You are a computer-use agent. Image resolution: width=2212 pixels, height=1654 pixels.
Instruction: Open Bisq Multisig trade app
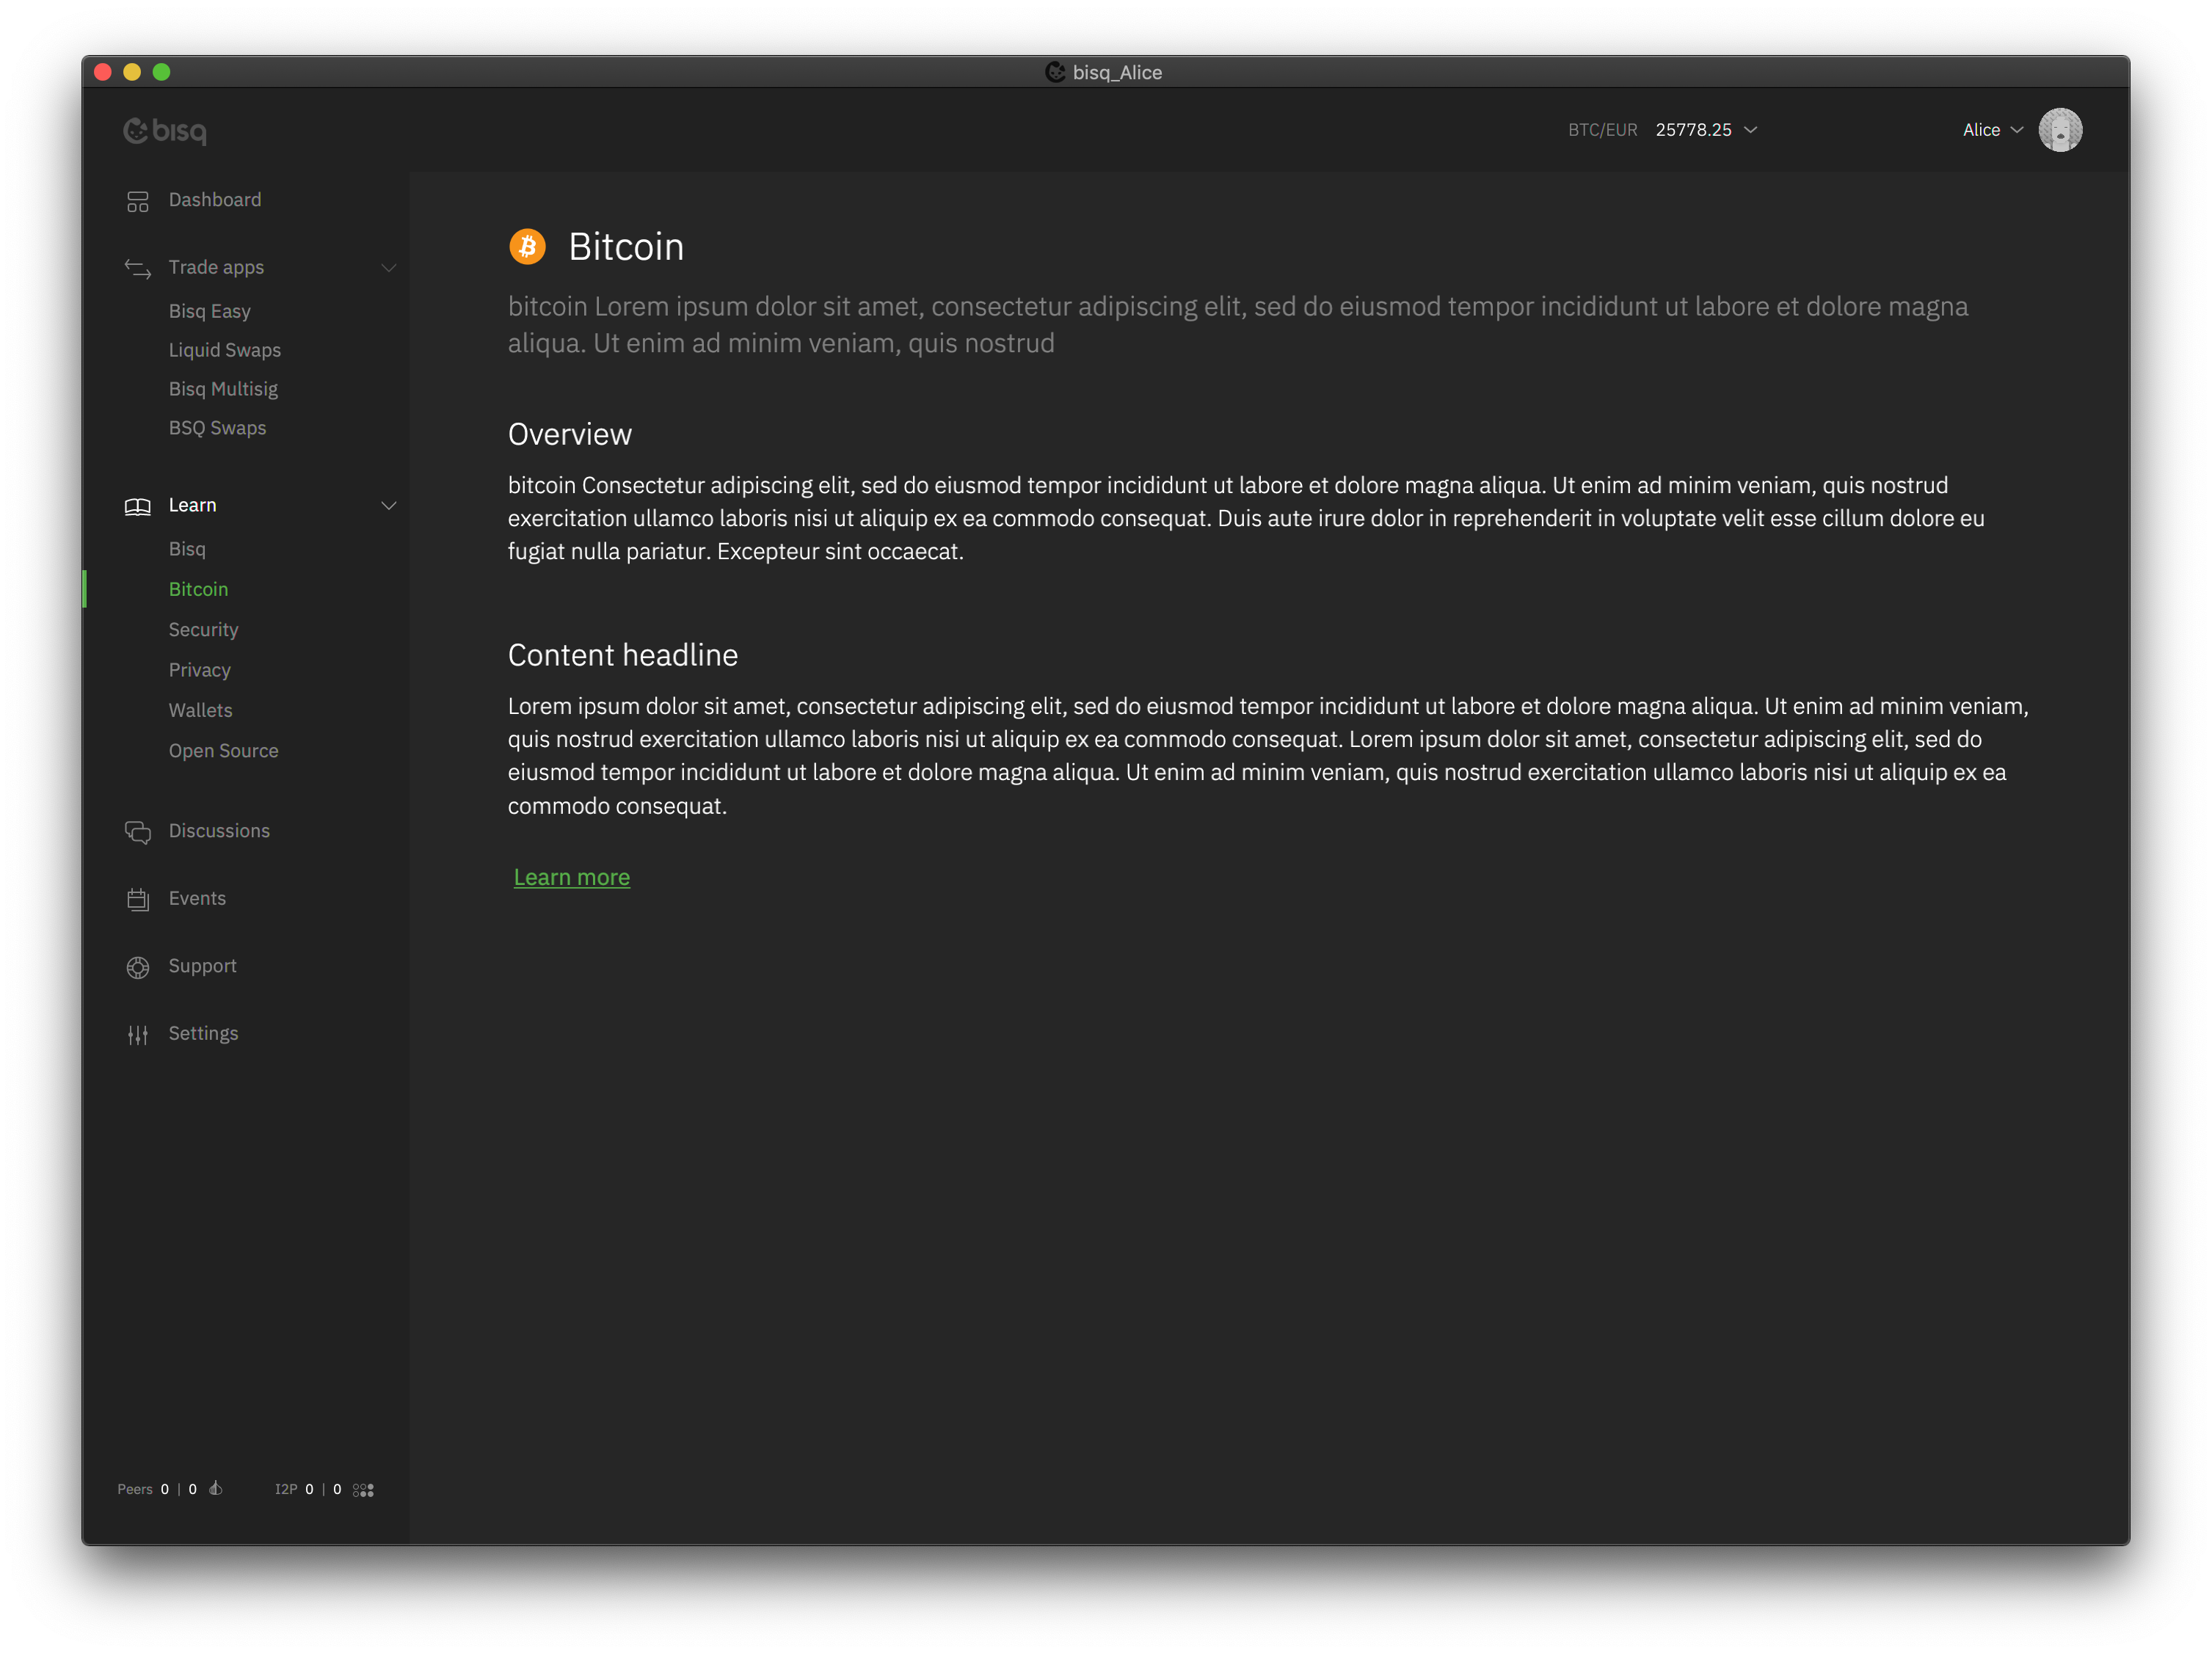(x=223, y=389)
